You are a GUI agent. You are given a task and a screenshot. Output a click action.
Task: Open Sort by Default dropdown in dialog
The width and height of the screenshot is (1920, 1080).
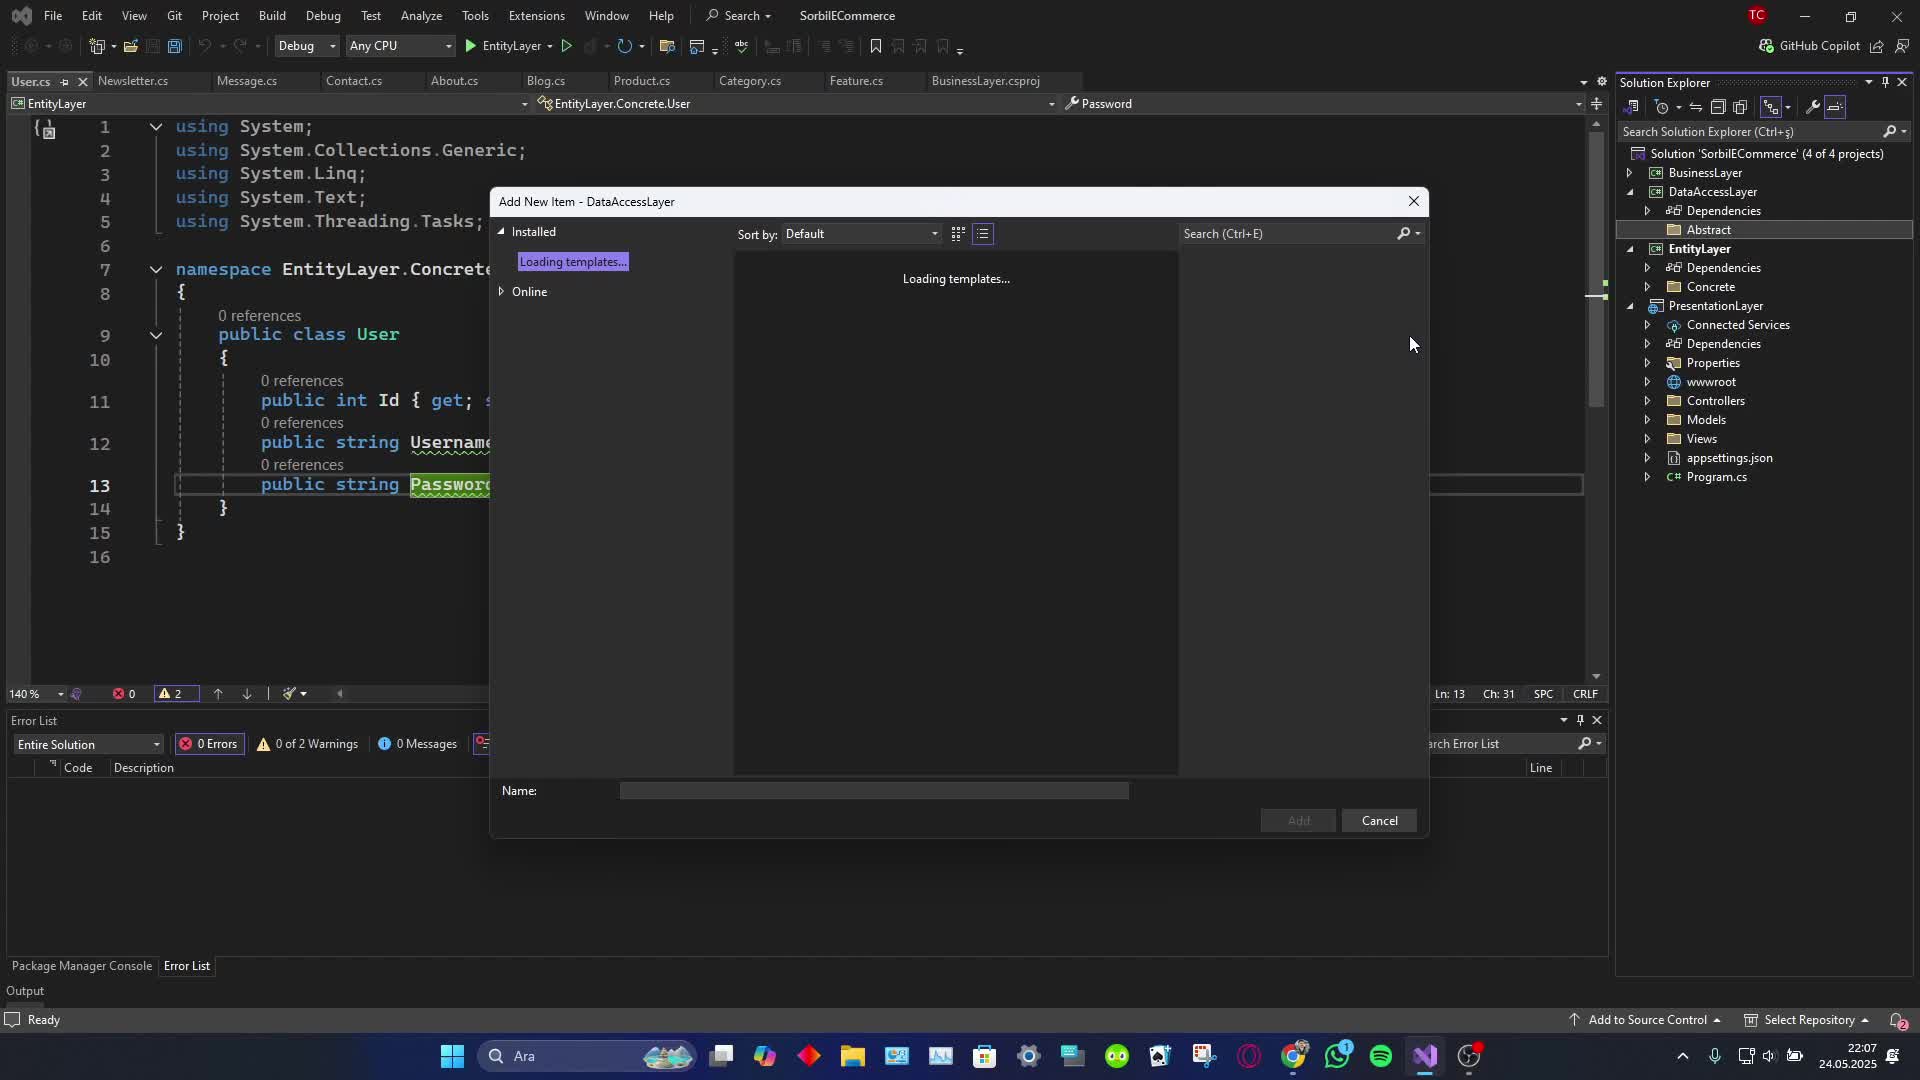(861, 234)
